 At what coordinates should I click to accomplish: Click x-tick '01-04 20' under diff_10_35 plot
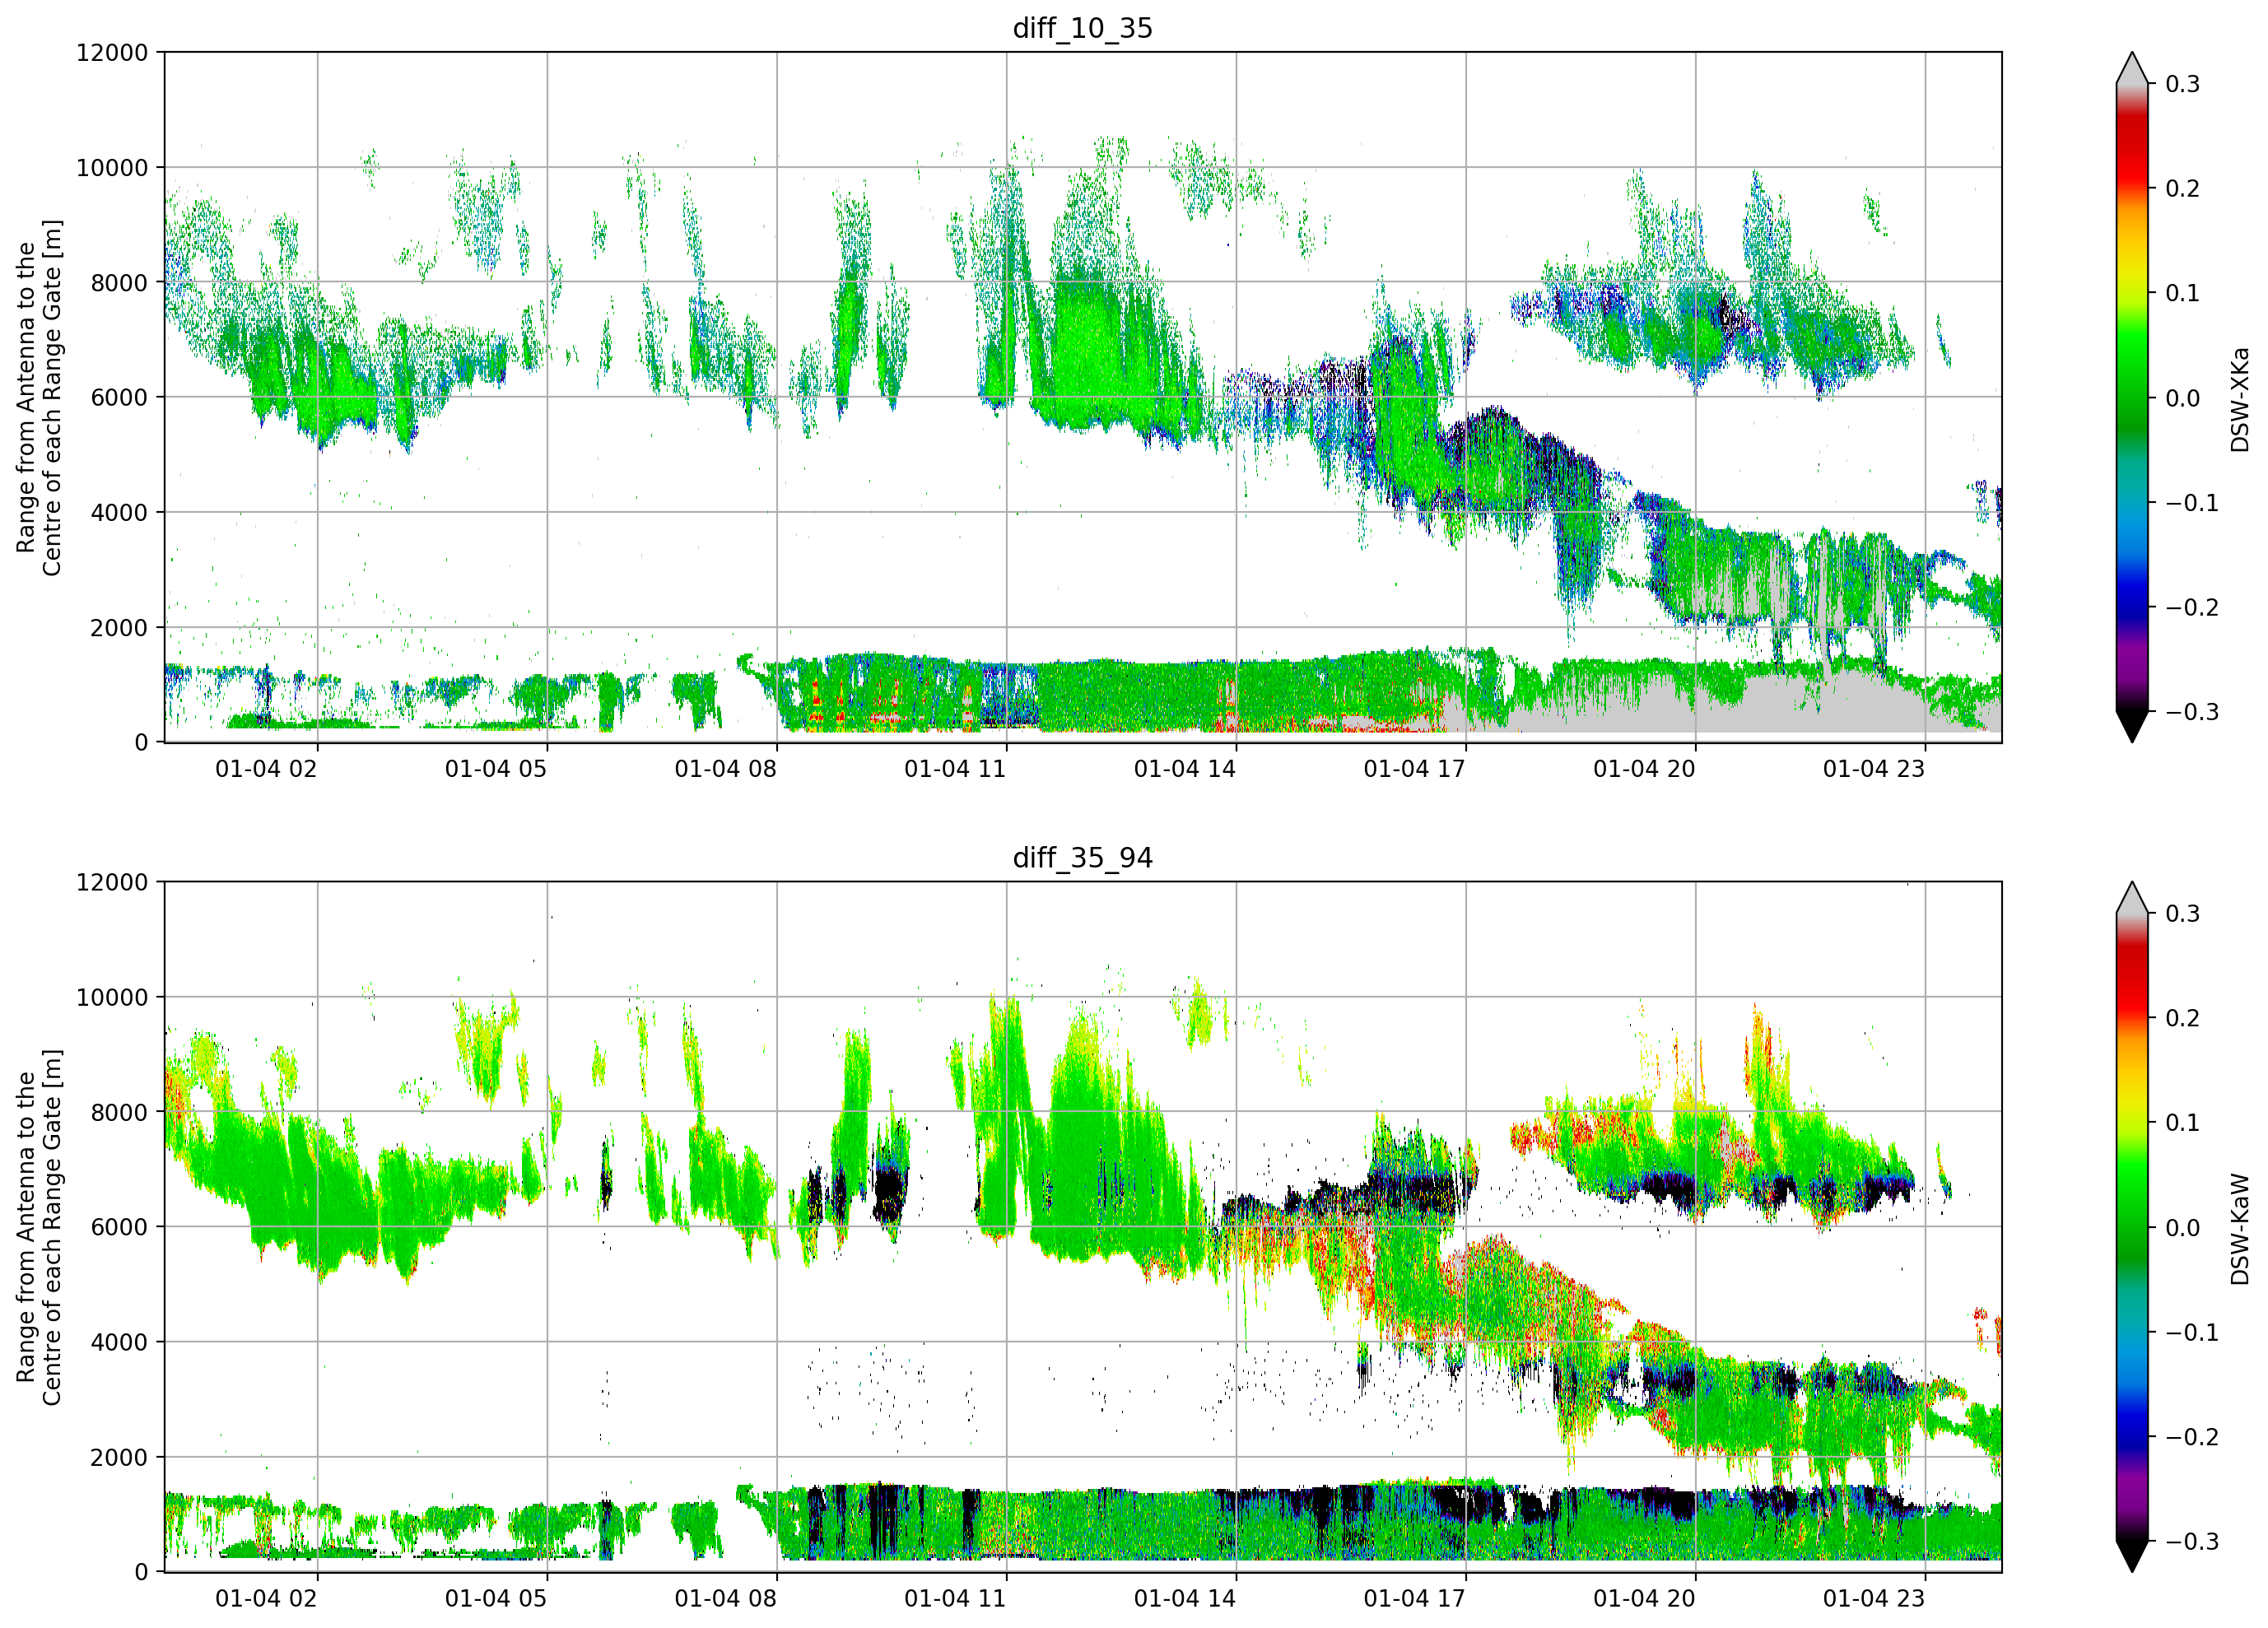(1644, 769)
